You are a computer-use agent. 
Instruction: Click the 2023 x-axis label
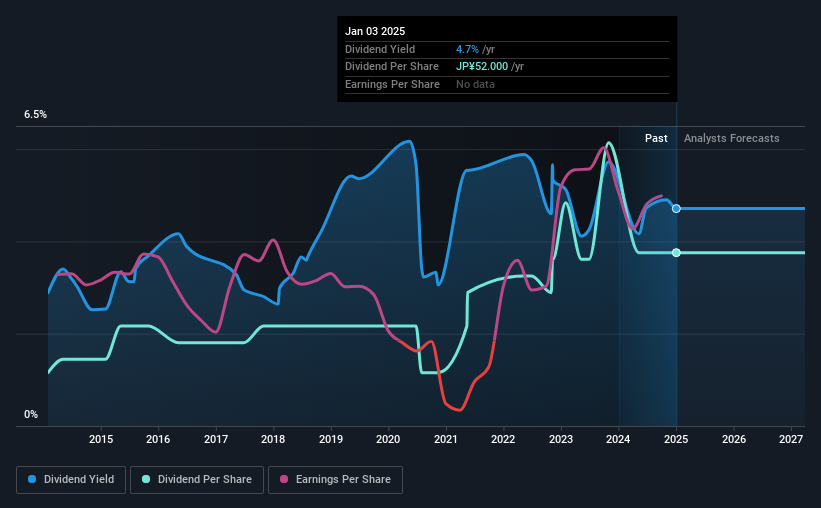tap(561, 439)
